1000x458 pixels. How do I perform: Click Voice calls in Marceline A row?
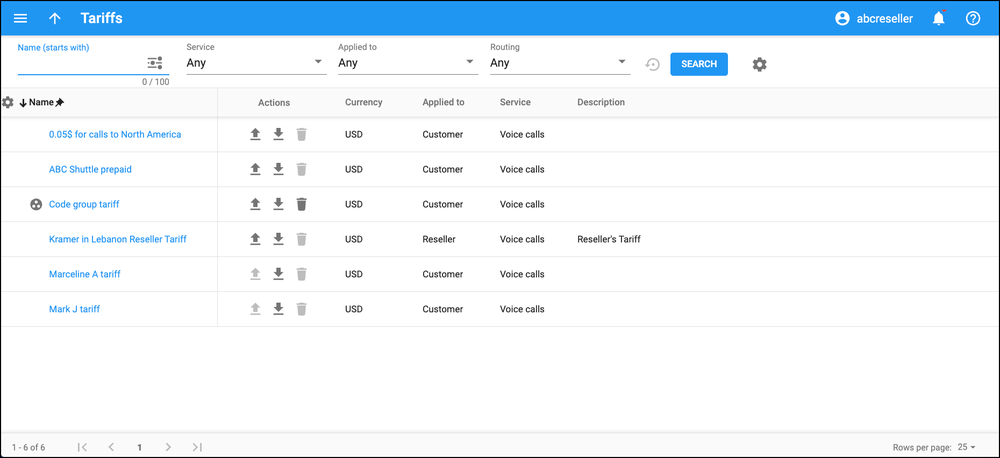(x=522, y=274)
